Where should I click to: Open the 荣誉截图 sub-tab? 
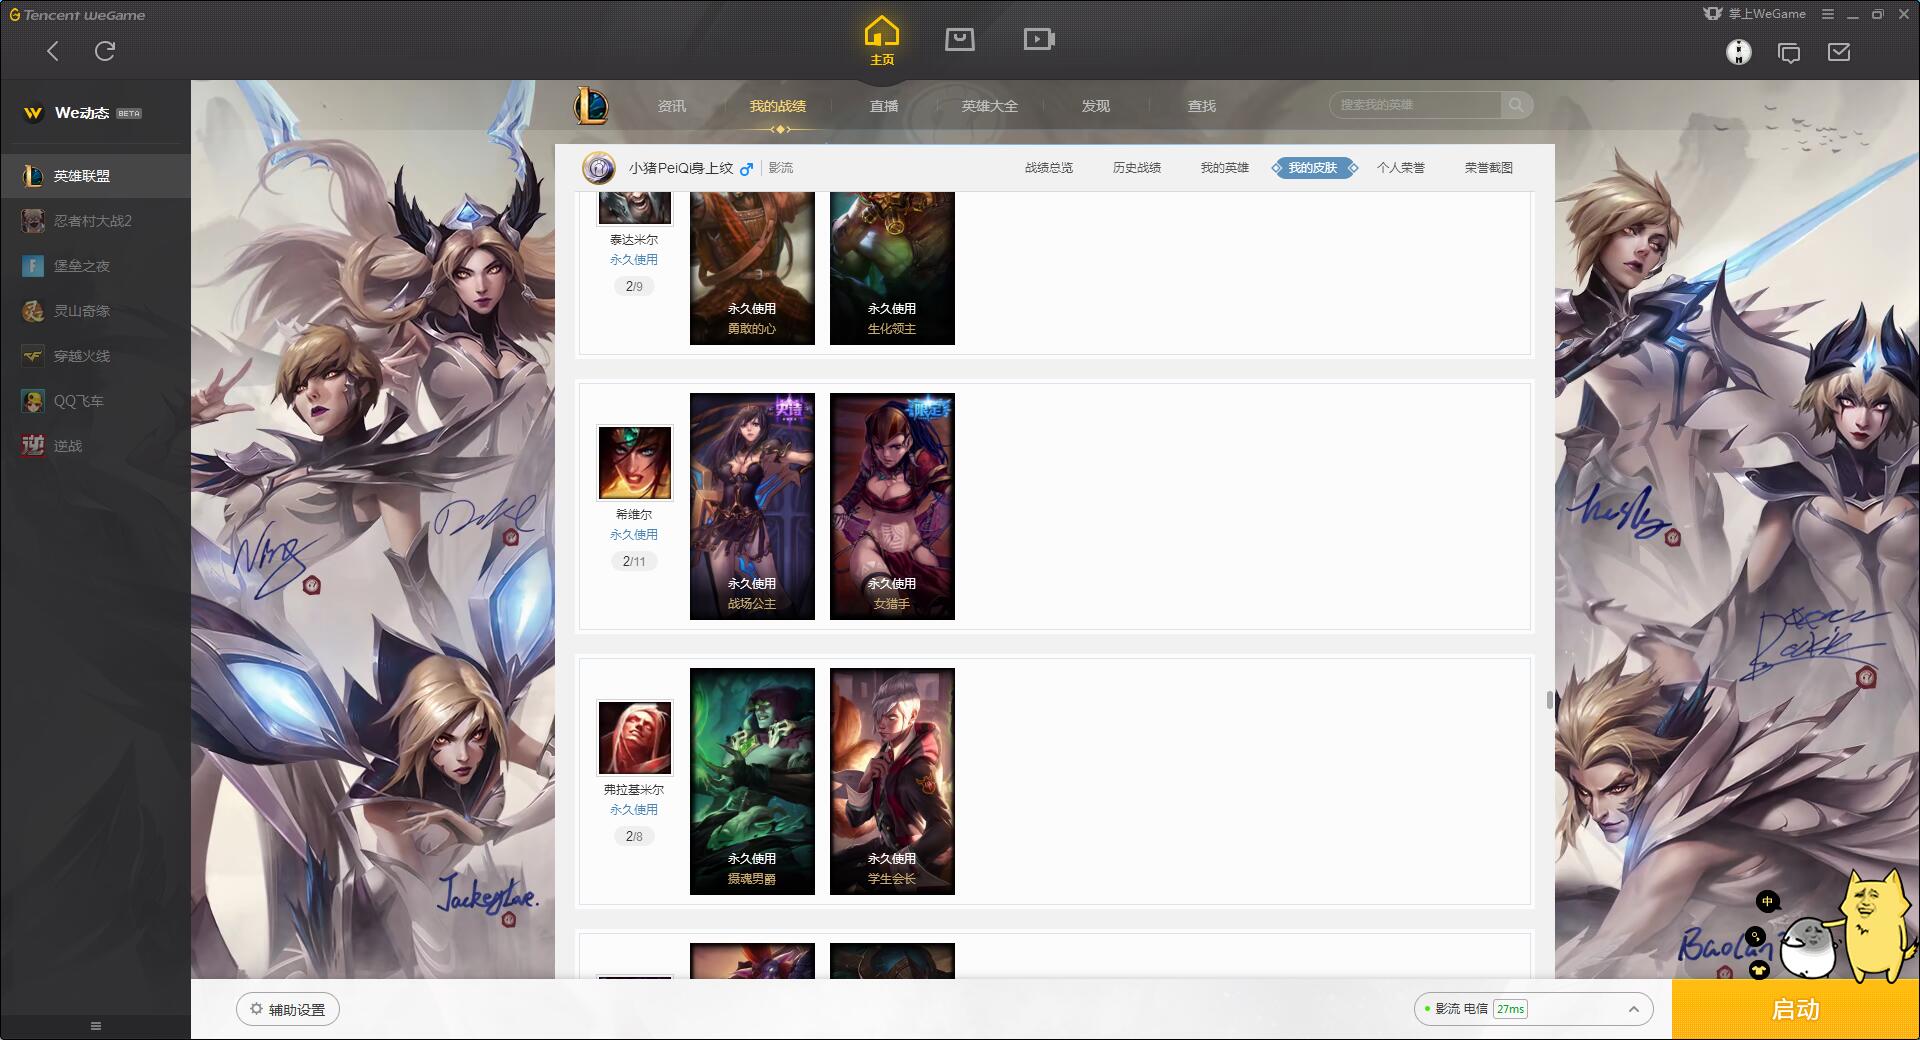1489,168
